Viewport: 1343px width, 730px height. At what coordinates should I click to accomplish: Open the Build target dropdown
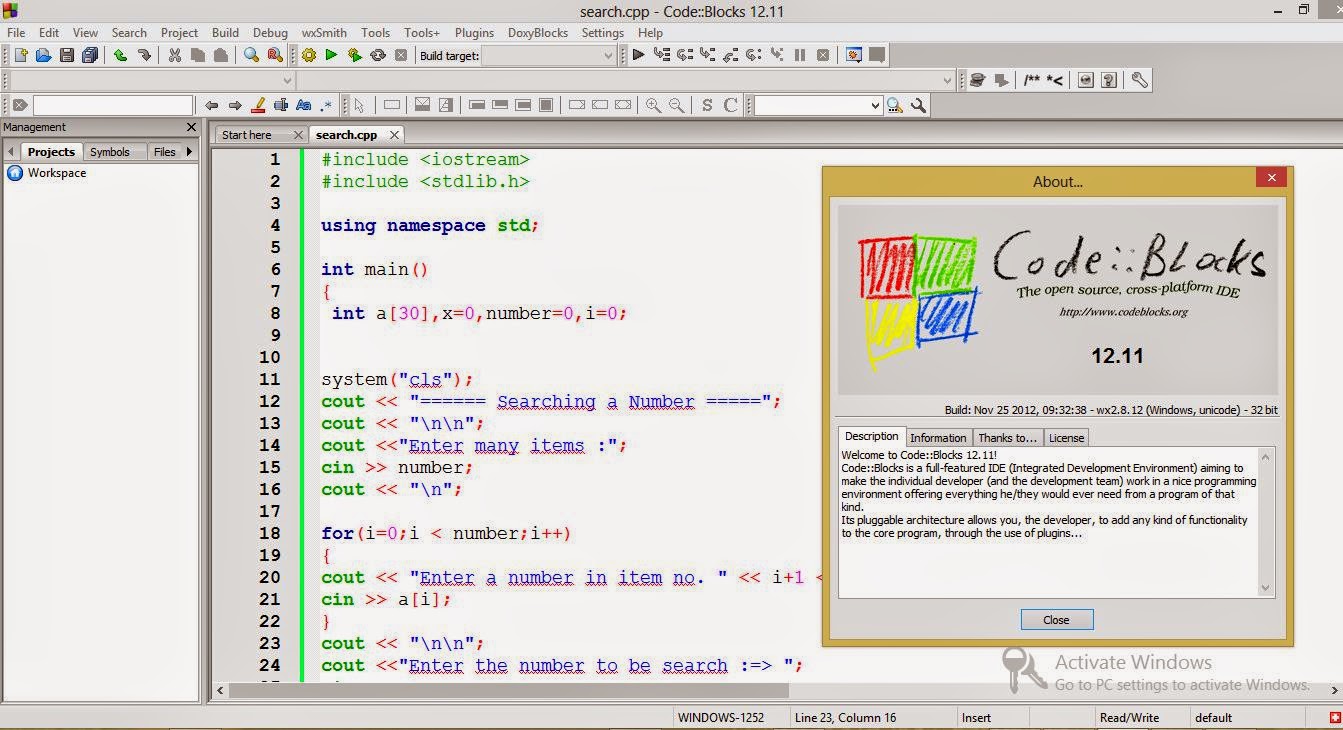pyautogui.click(x=608, y=56)
